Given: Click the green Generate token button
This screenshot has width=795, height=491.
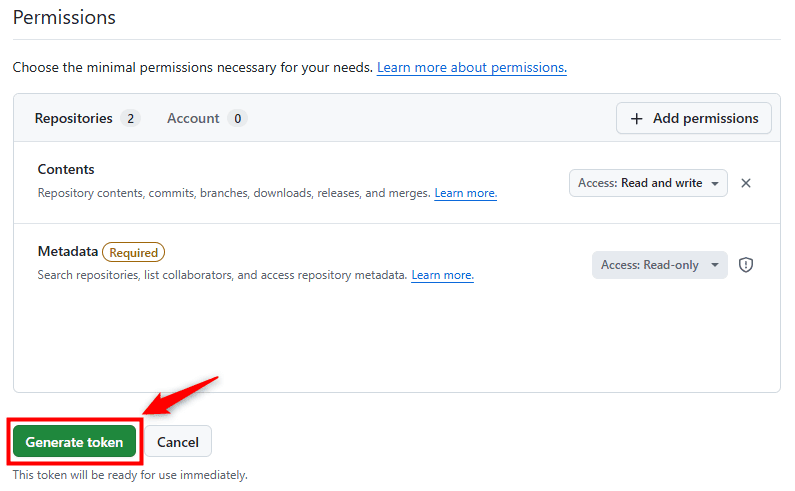Looking at the screenshot, I should (x=75, y=442).
